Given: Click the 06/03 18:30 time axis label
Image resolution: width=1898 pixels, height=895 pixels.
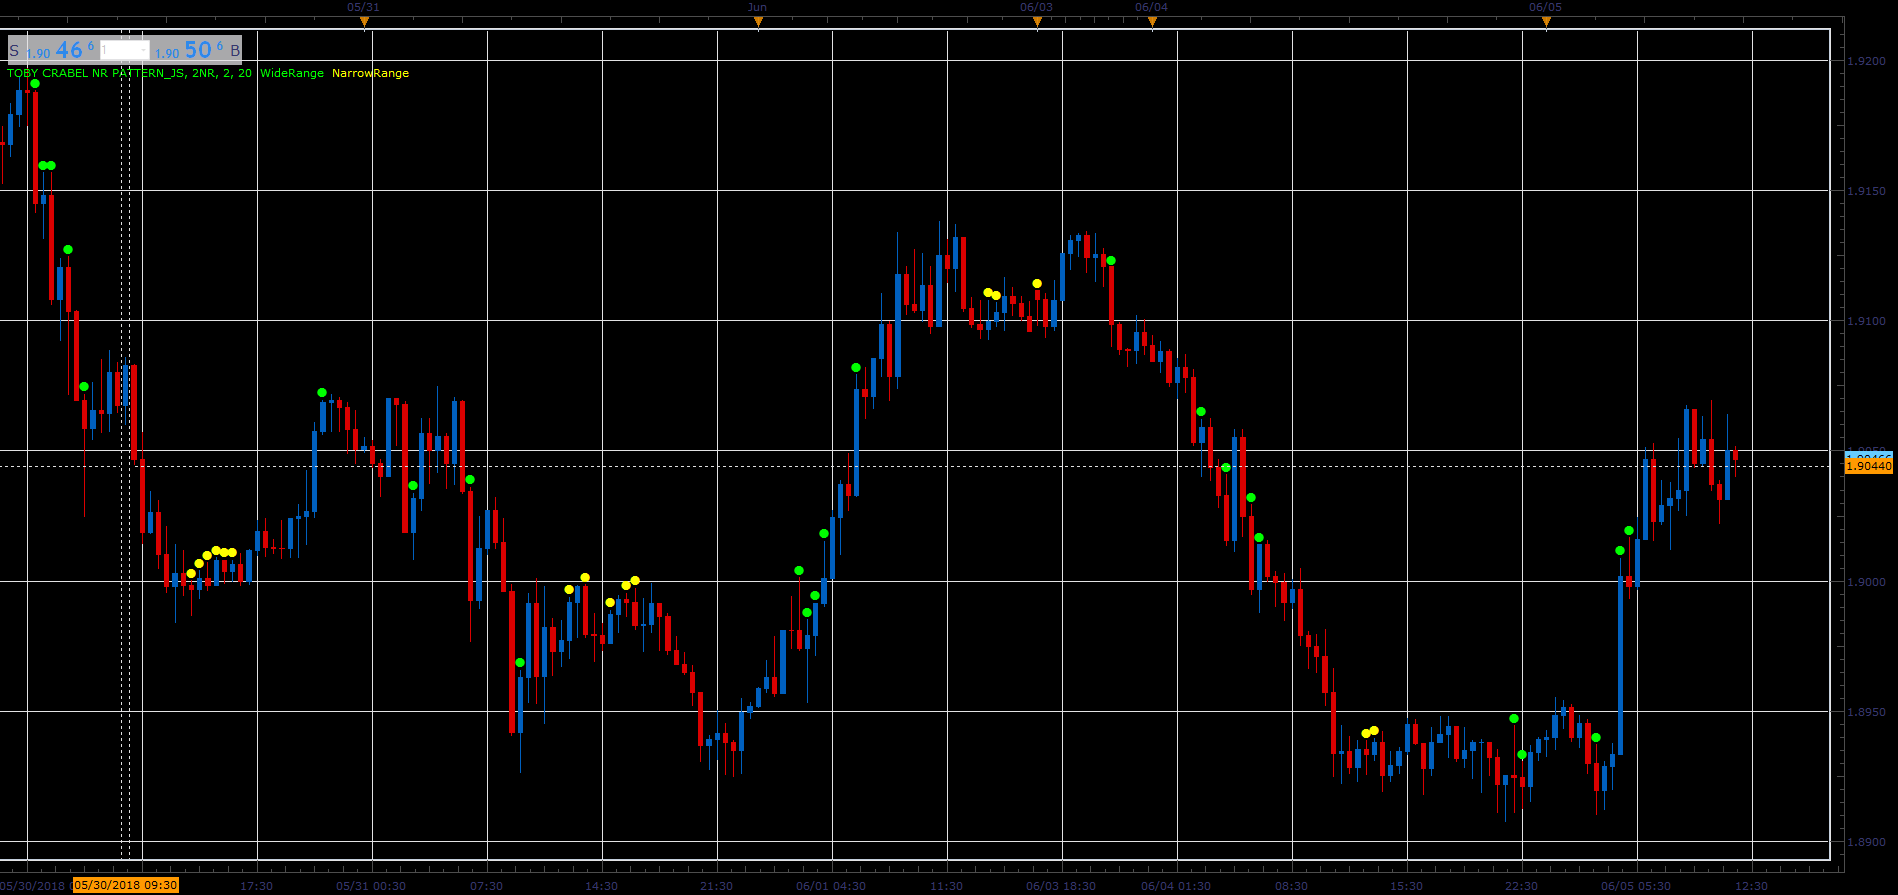Looking at the screenshot, I should (x=1061, y=886).
